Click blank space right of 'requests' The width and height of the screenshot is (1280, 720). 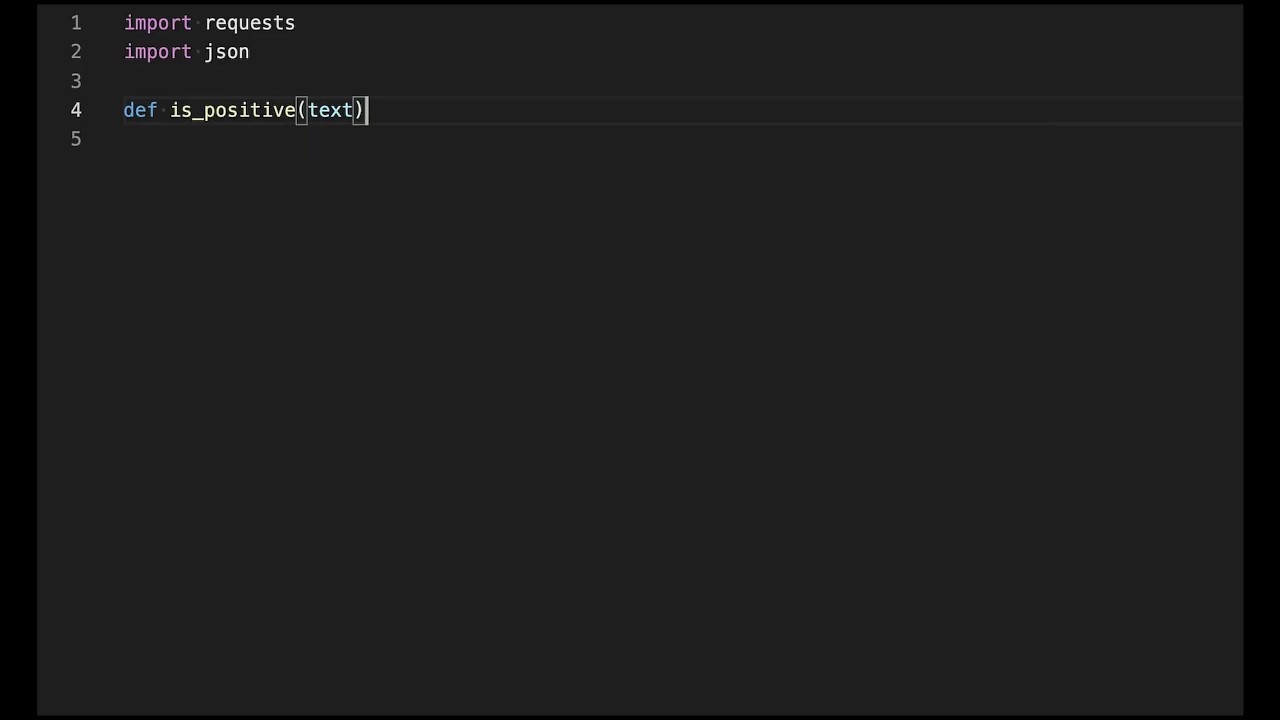point(768,23)
